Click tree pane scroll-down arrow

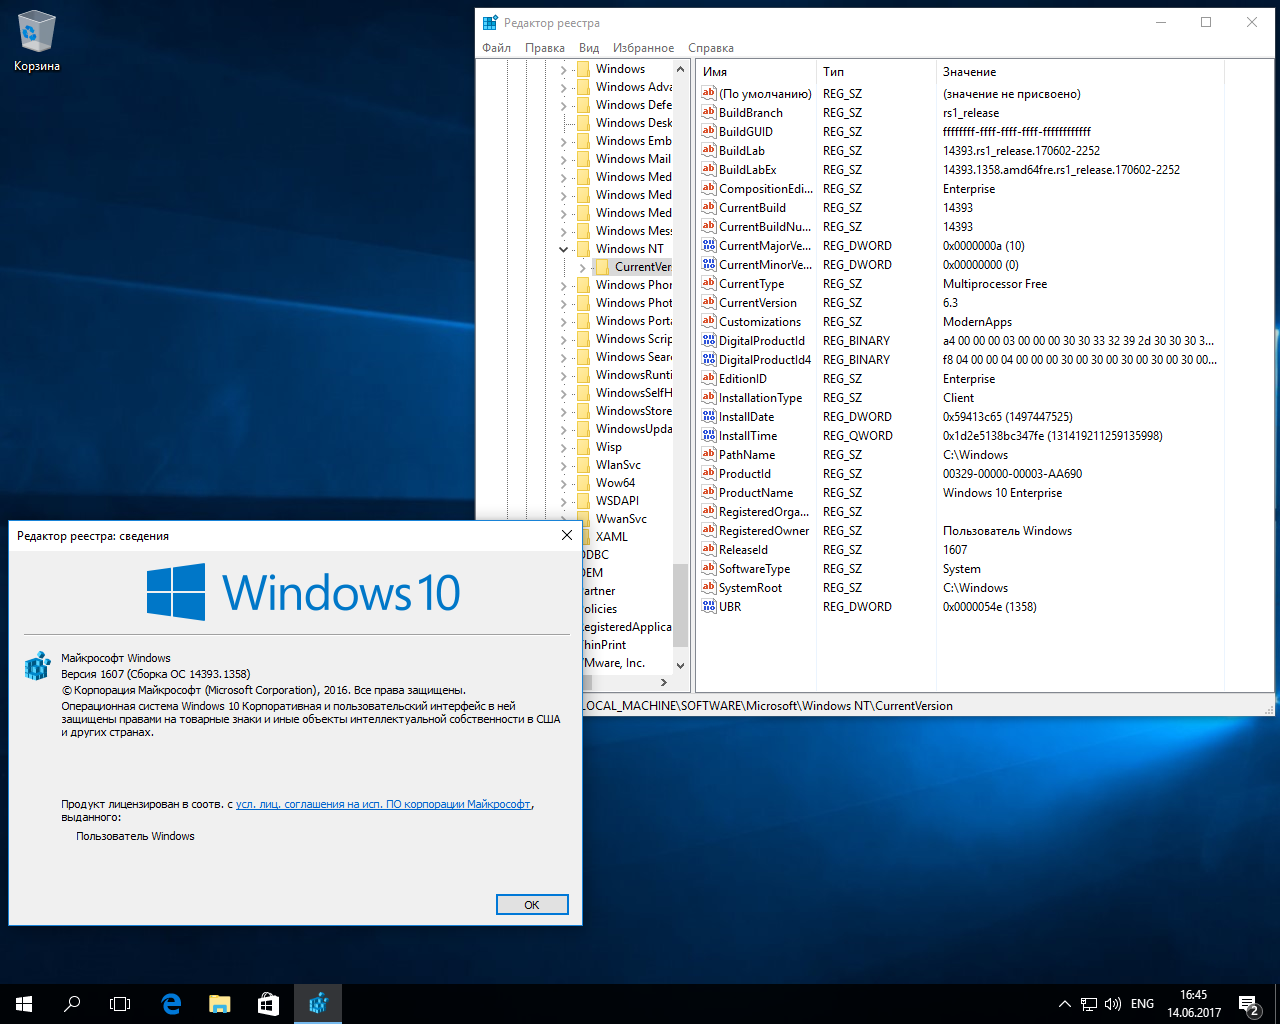pyautogui.click(x=681, y=665)
